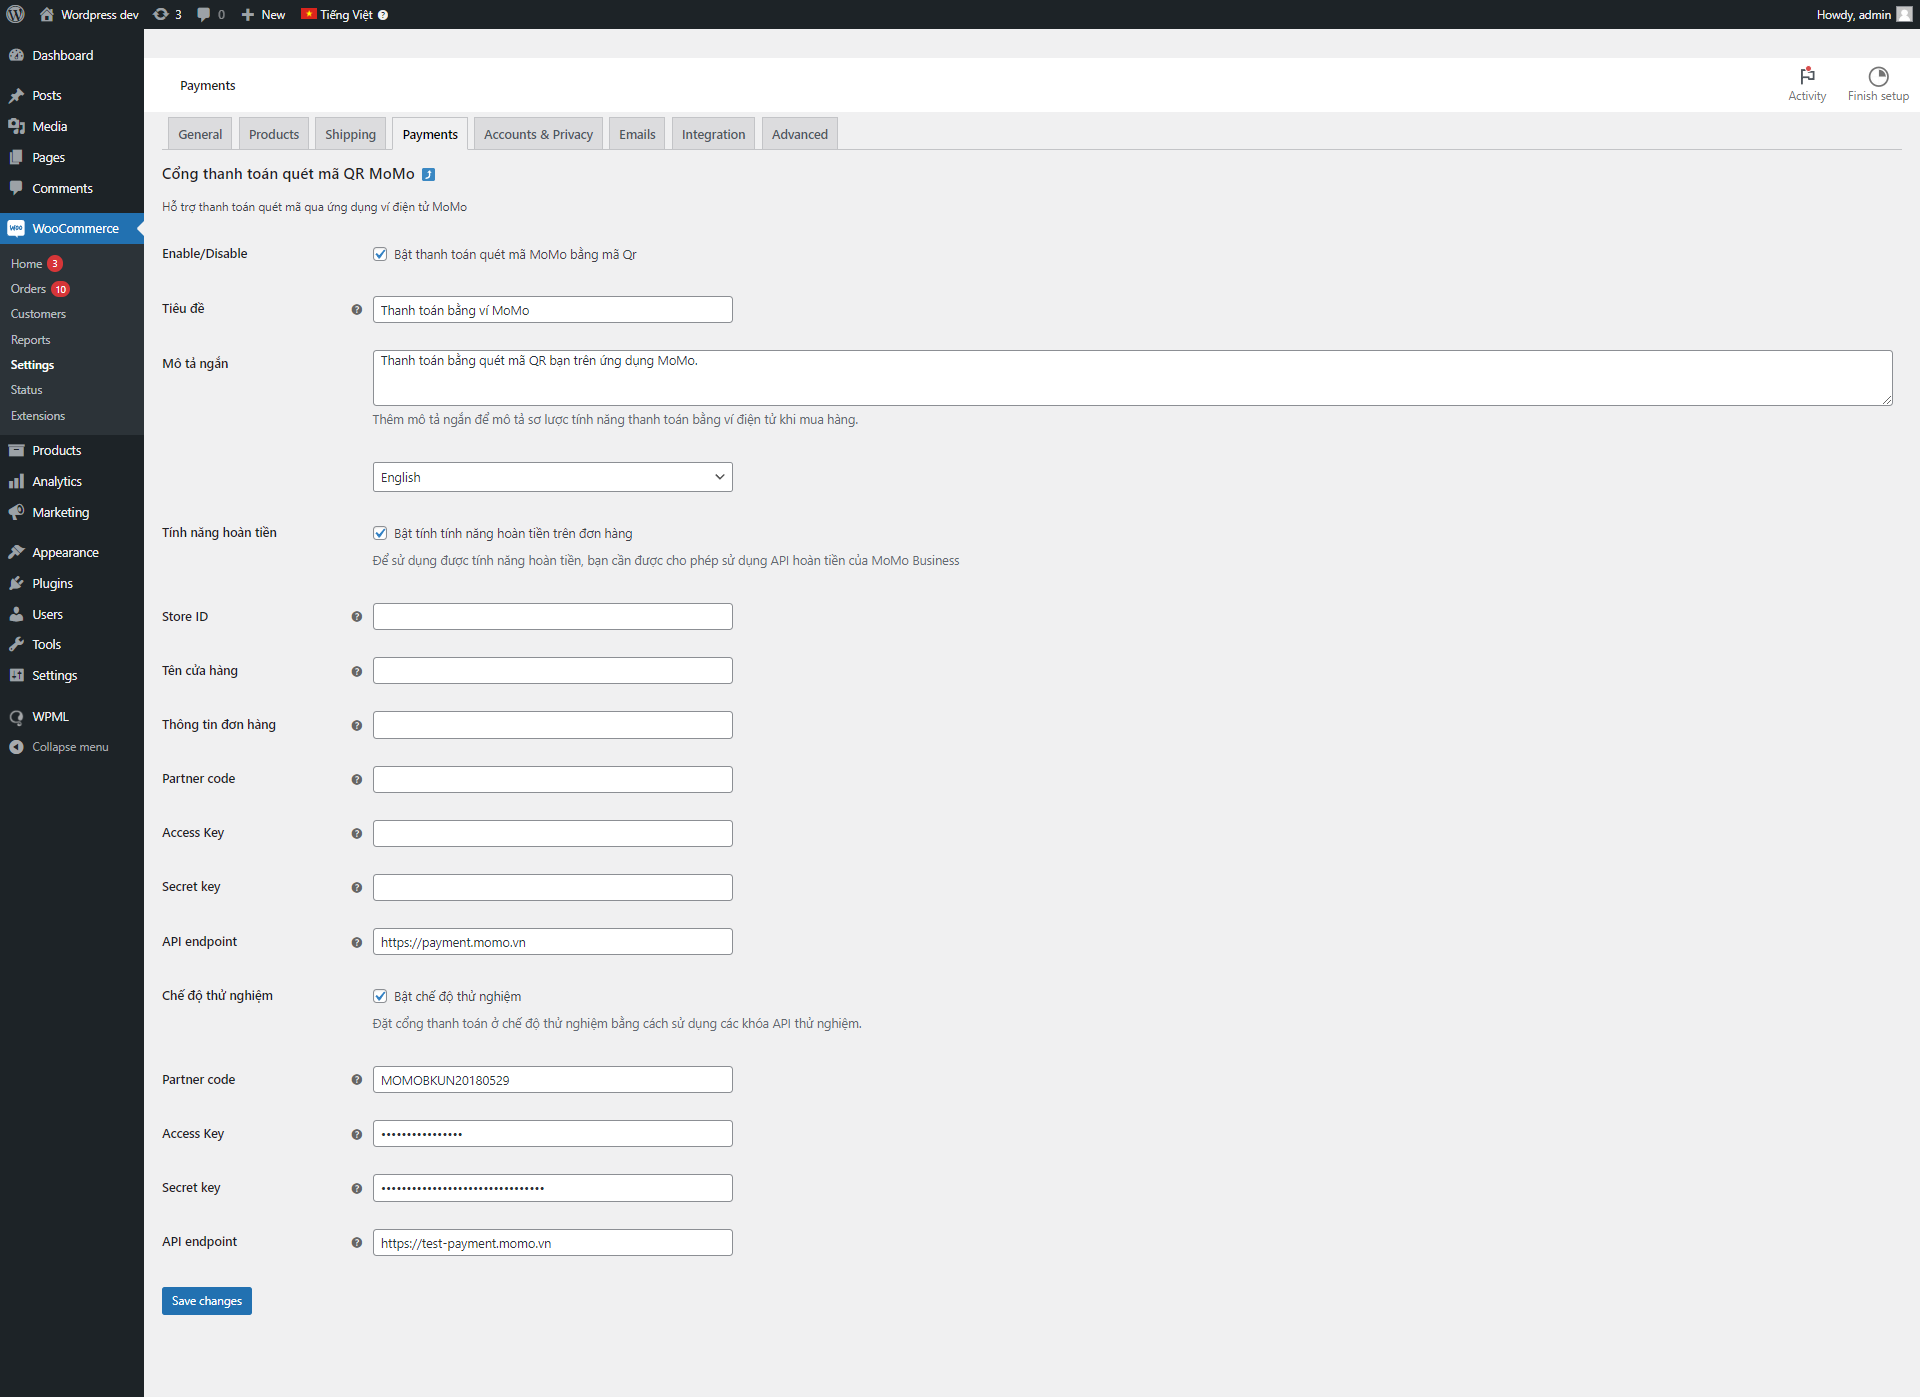The height and width of the screenshot is (1397, 1920).
Task: Open the Tools menu in sidebar
Action: (46, 644)
